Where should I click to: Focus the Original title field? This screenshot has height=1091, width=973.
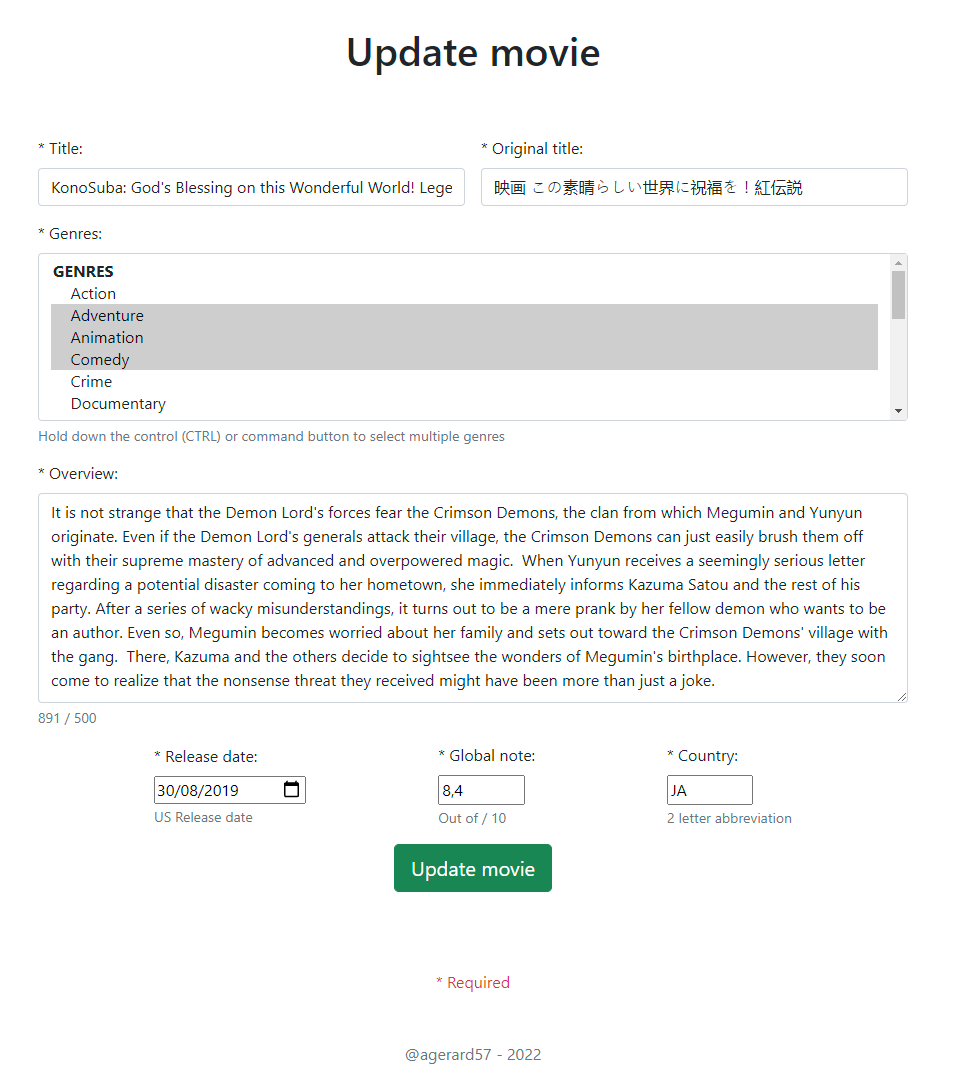[693, 187]
